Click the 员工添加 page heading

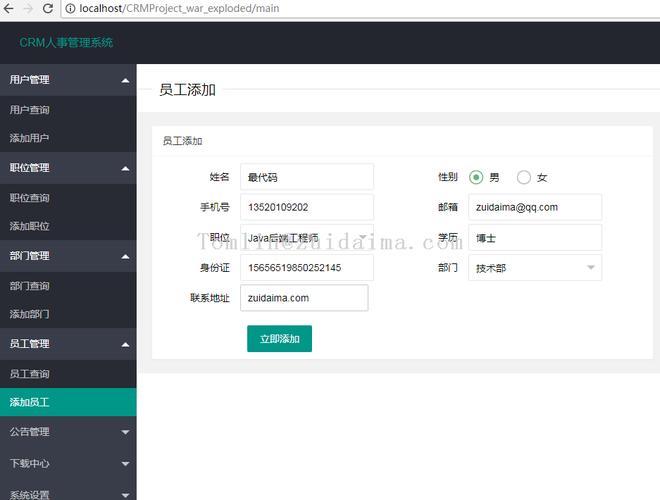coord(188,90)
